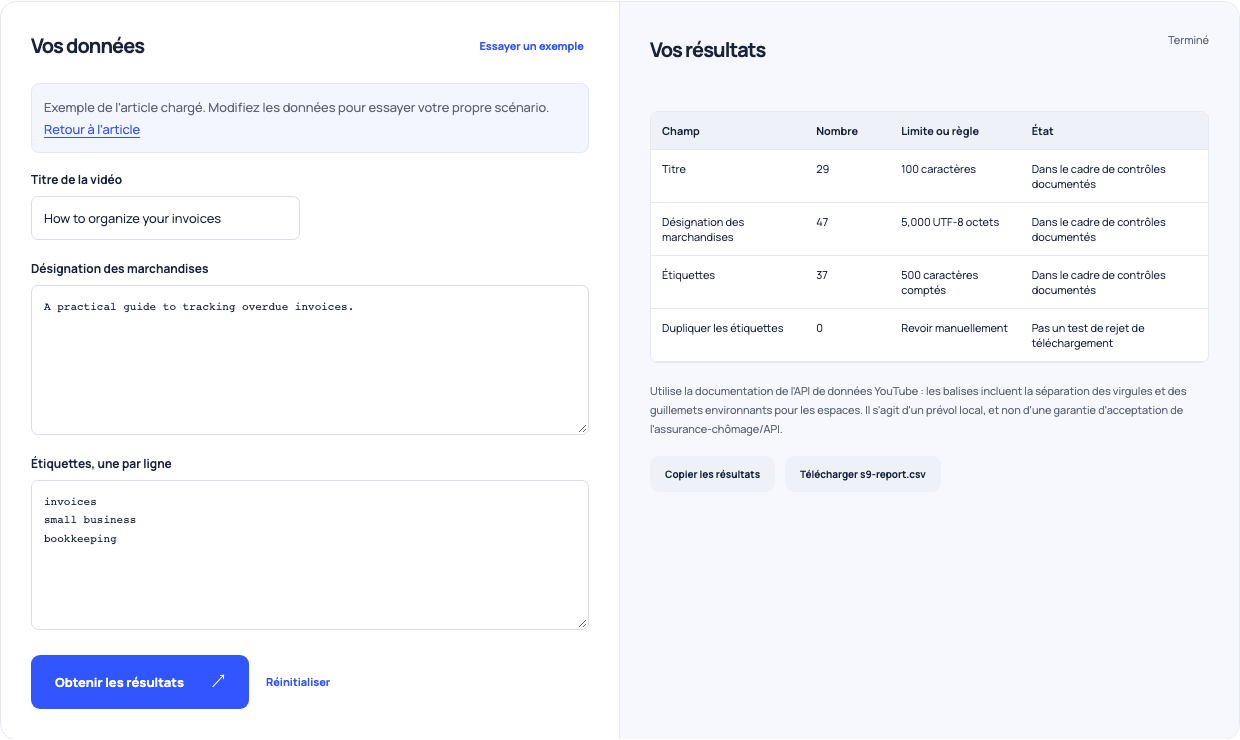
Task: Select the Dupliquer les étiquettes cell
Action: pos(723,328)
